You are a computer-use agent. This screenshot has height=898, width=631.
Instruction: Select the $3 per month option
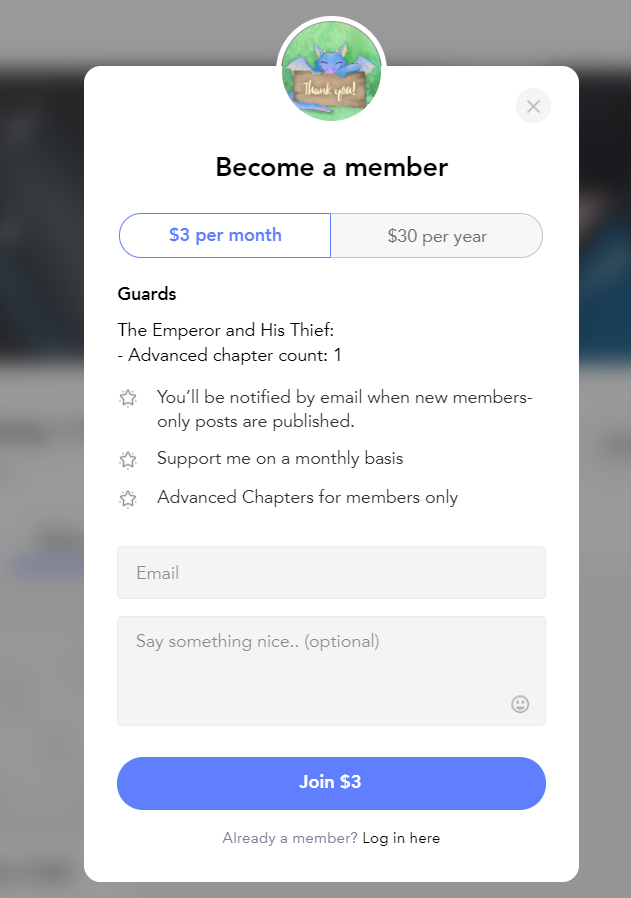pyautogui.click(x=225, y=235)
